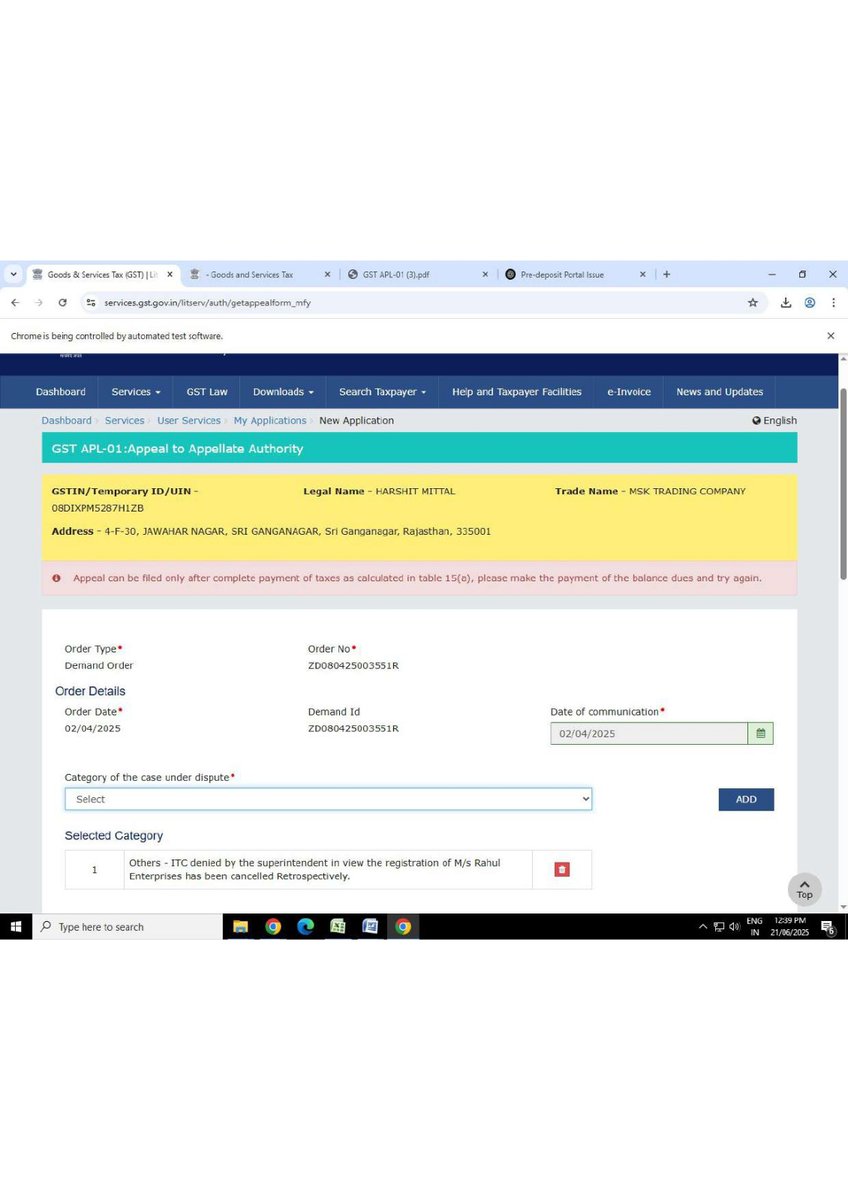Open the Chrome downloads icon
848x1200 pixels.
coord(786,302)
